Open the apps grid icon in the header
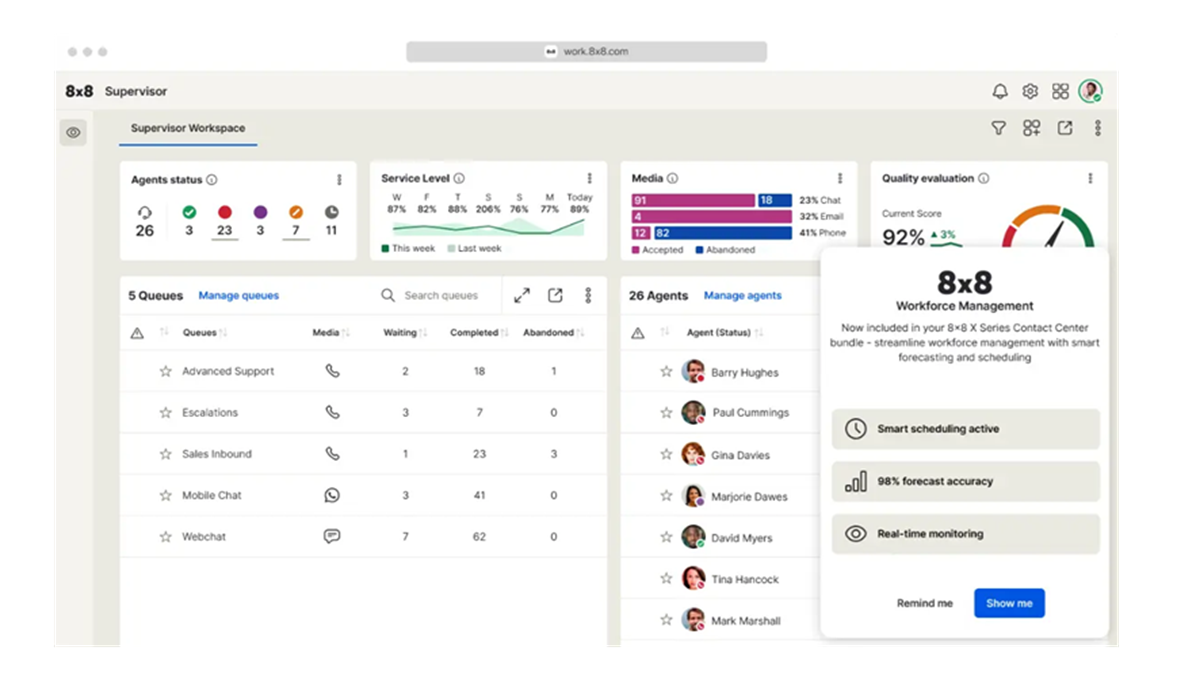This screenshot has width=1200, height=675. tap(1060, 90)
